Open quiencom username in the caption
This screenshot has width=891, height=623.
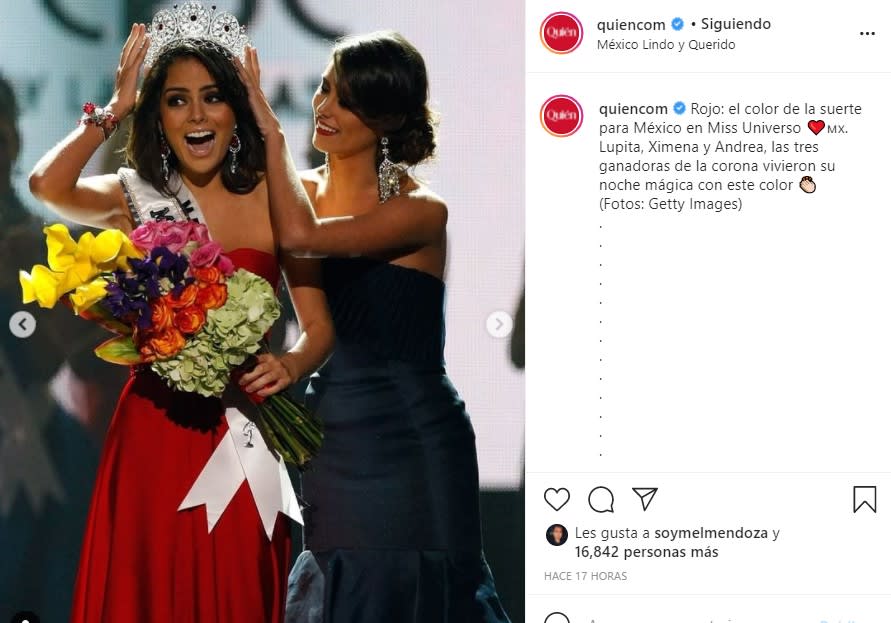634,109
